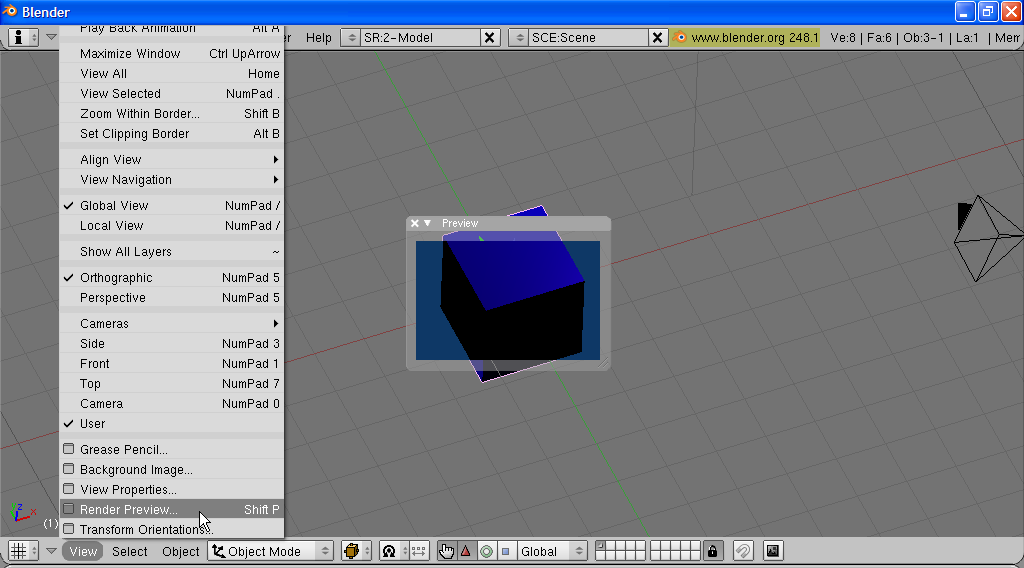Viewport: 1024px width, 568px height.
Task: Switch to Front view
Action: point(172,364)
